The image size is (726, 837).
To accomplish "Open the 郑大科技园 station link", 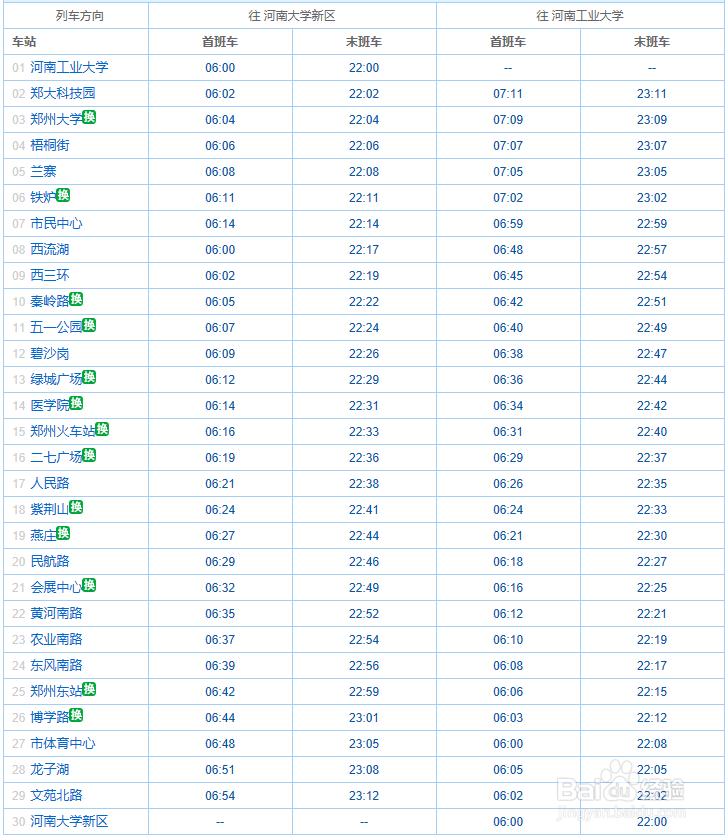I will coord(63,93).
